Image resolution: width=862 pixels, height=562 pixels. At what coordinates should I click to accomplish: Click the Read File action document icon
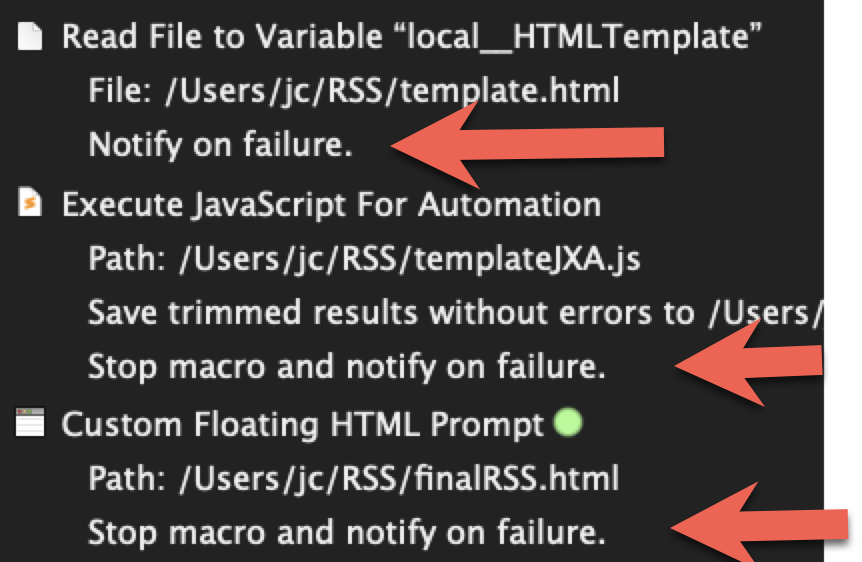[30, 38]
